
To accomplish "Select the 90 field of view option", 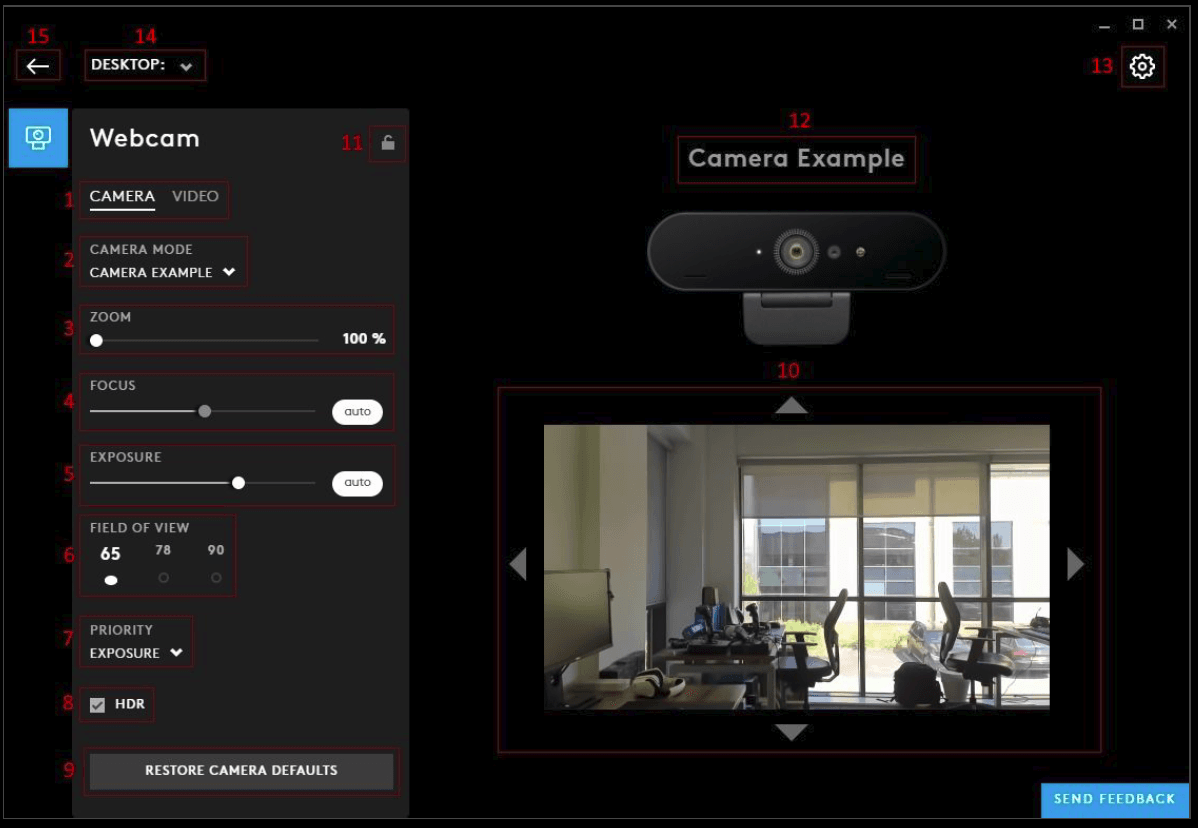I will pyautogui.click(x=216, y=577).
